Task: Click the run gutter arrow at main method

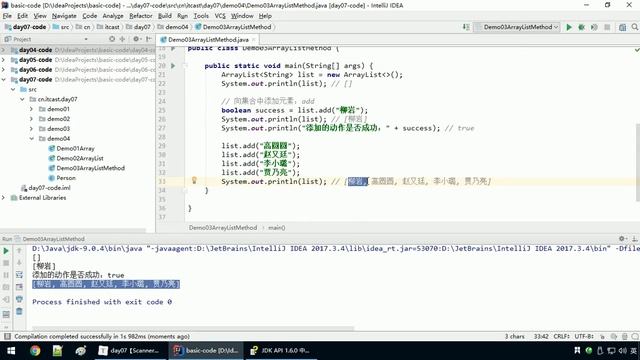Action: [x=173, y=66]
